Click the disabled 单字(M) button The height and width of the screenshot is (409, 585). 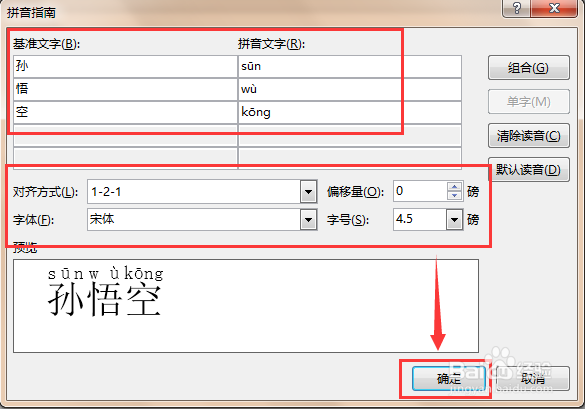coord(529,102)
